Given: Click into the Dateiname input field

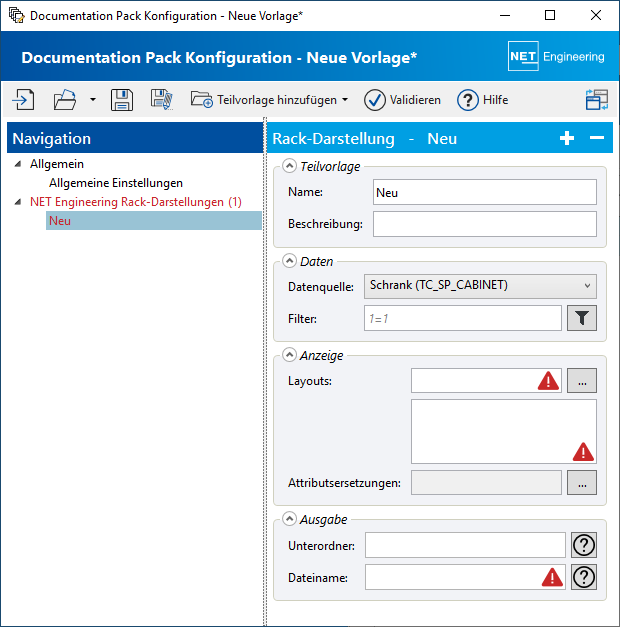Looking at the screenshot, I should point(465,577).
